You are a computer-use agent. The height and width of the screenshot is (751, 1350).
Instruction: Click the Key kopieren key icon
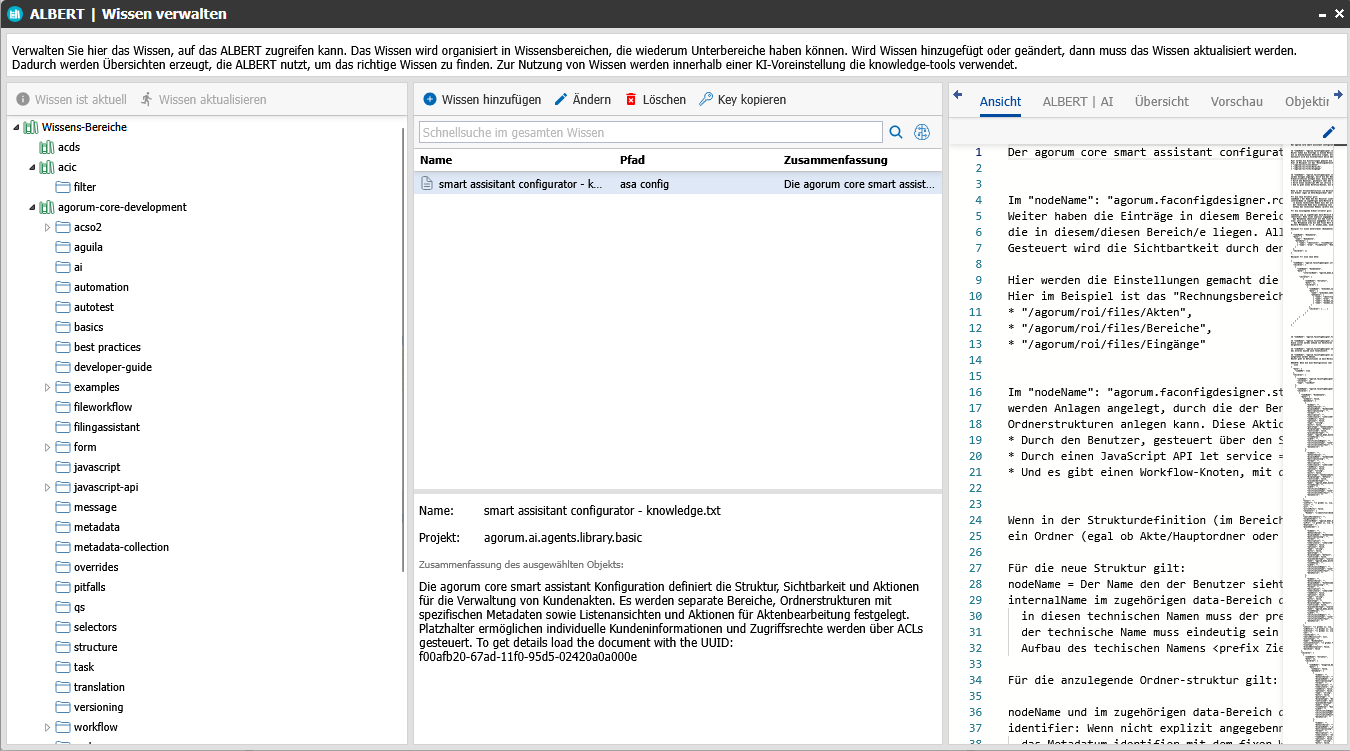pos(706,100)
